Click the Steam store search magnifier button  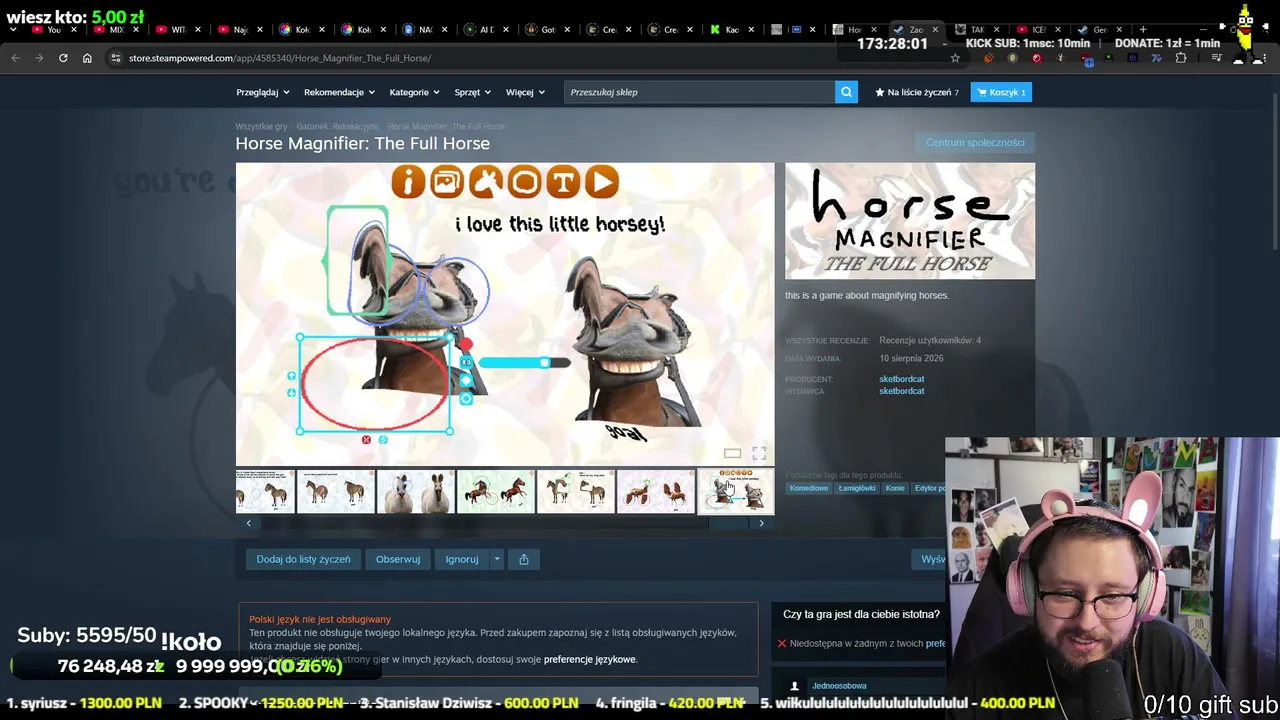(847, 92)
